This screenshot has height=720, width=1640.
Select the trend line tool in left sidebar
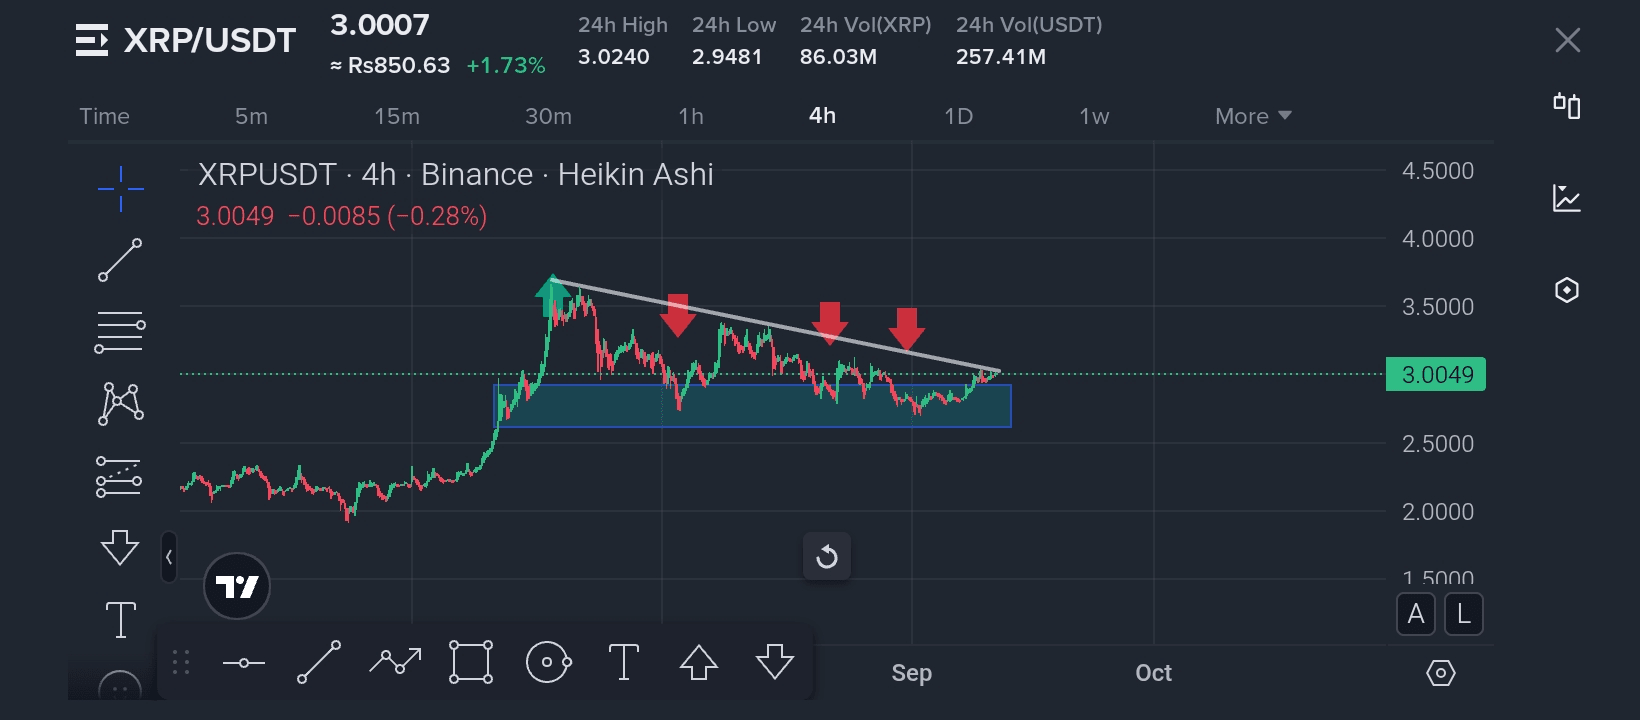point(120,260)
